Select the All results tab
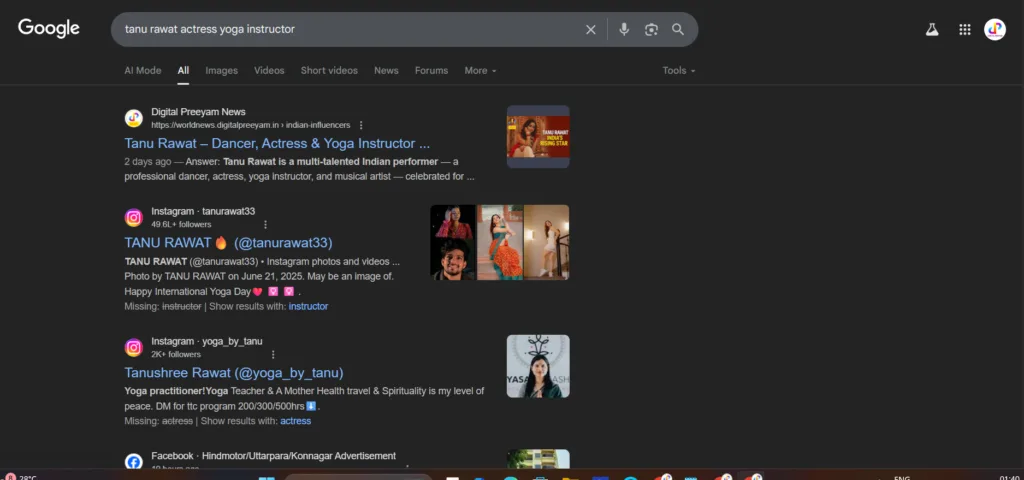Image resolution: width=1024 pixels, height=480 pixels. 184,71
